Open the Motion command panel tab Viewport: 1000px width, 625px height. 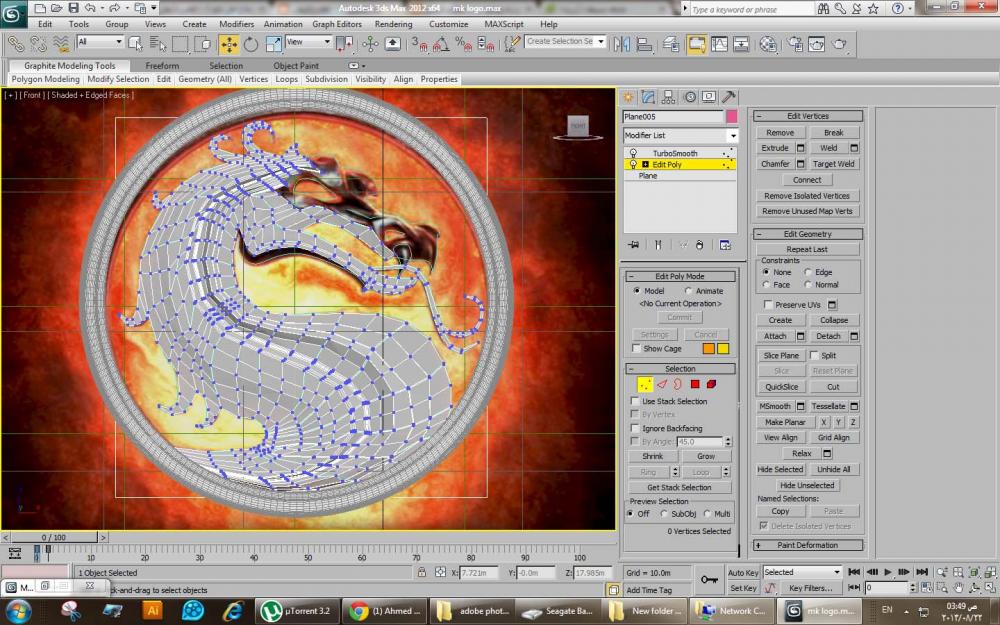click(x=689, y=97)
